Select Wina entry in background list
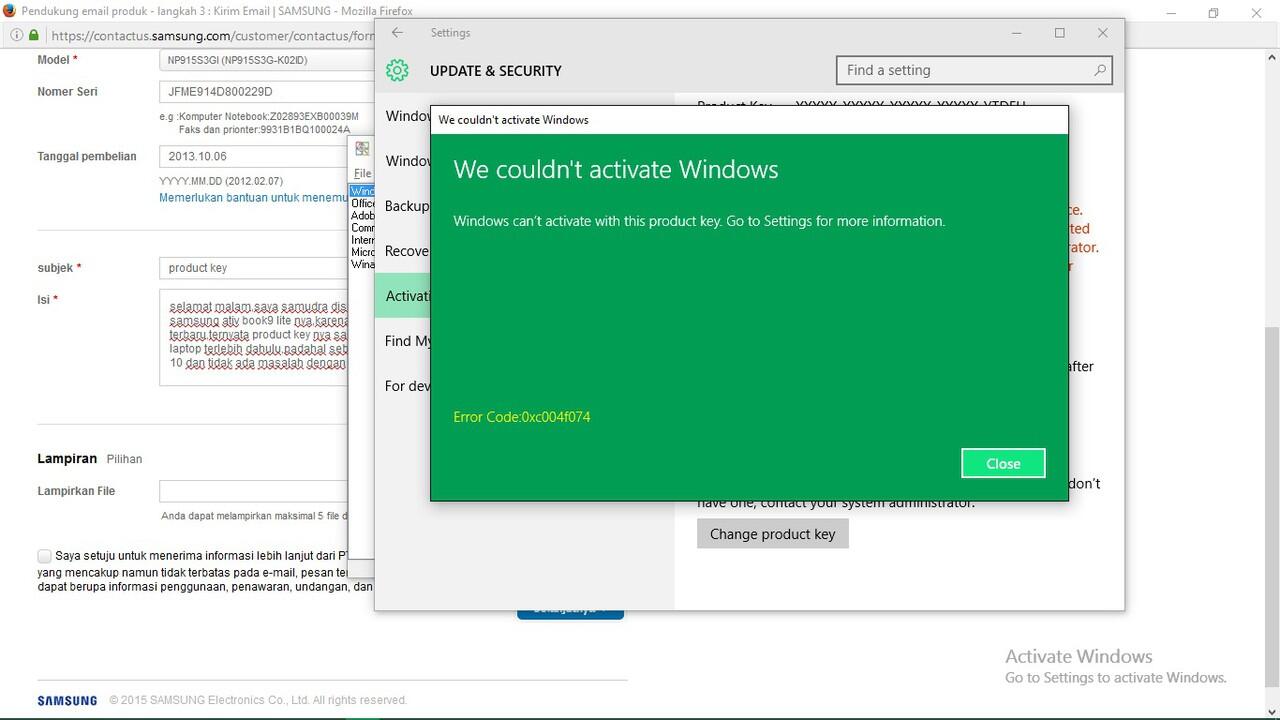1280x720 pixels. coord(362,264)
